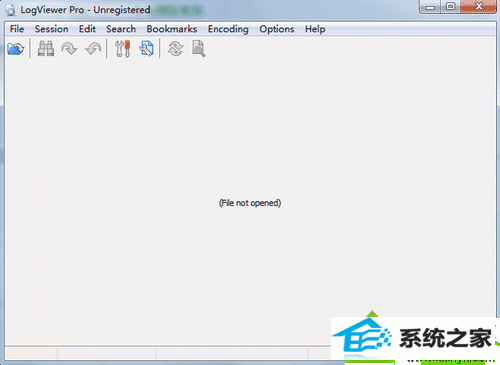Open the Search menu
The height and width of the screenshot is (365, 500).
coord(121,29)
